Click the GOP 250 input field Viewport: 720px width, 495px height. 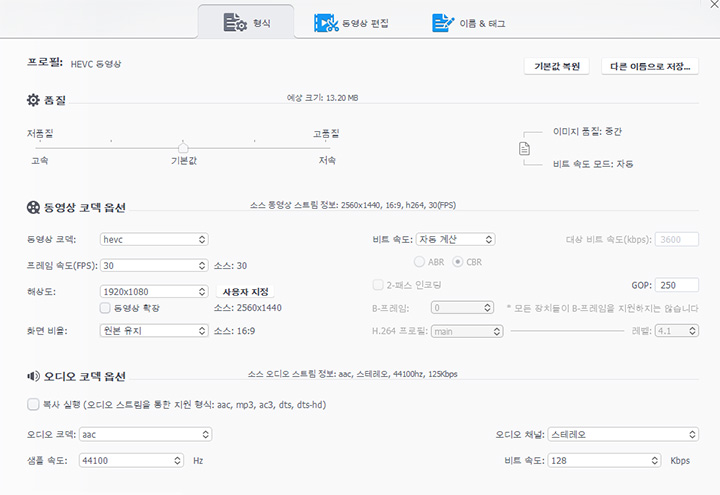click(x=677, y=285)
